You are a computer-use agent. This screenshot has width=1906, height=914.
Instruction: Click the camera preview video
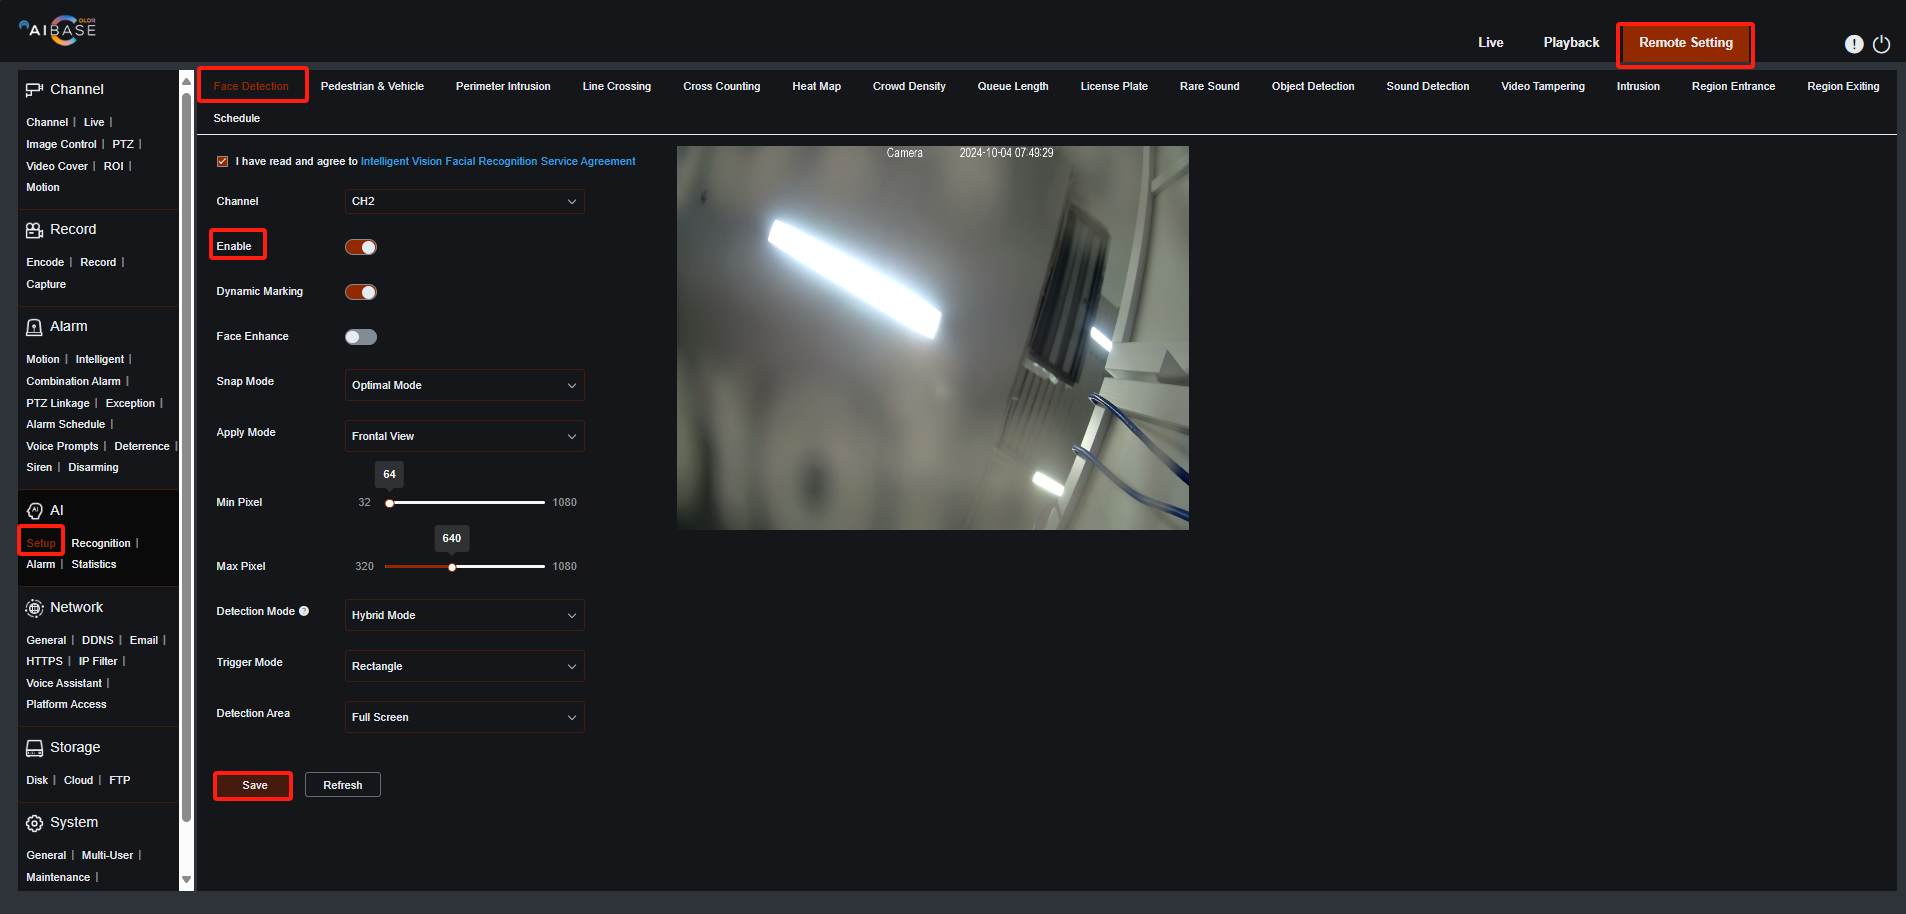tap(933, 338)
